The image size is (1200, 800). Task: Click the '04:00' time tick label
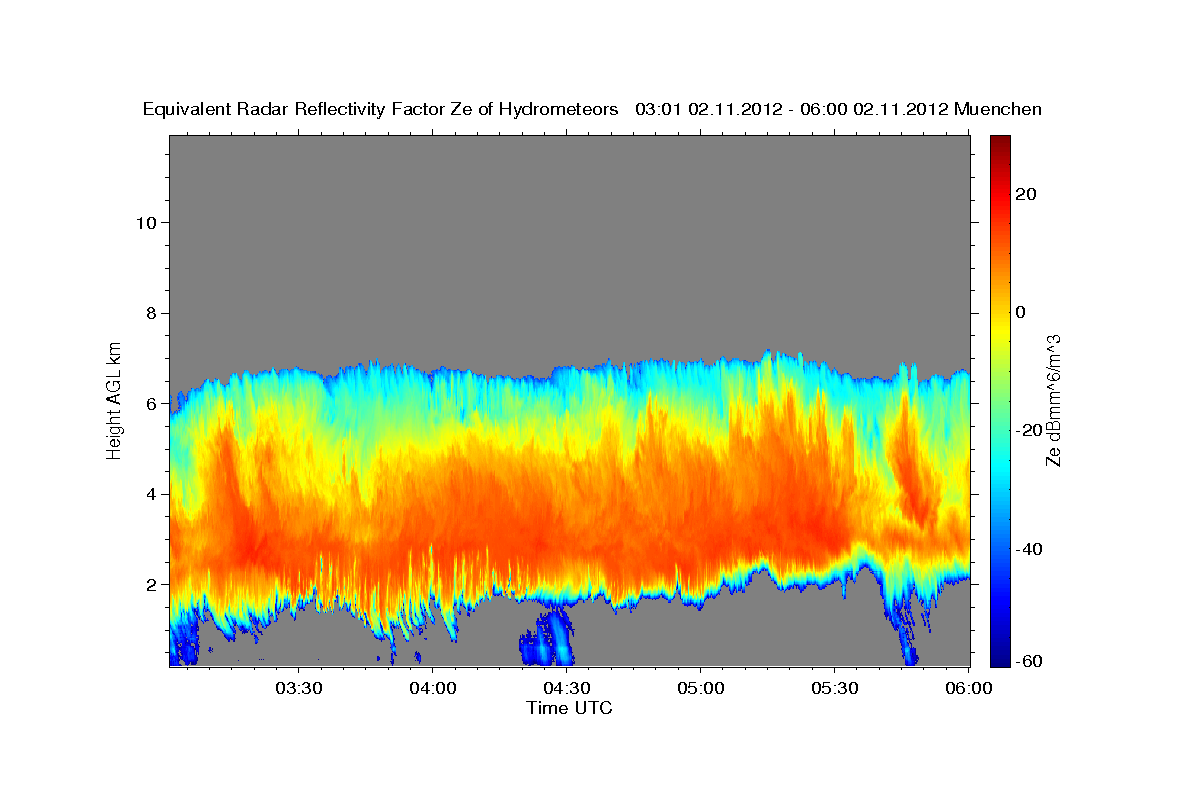432,688
